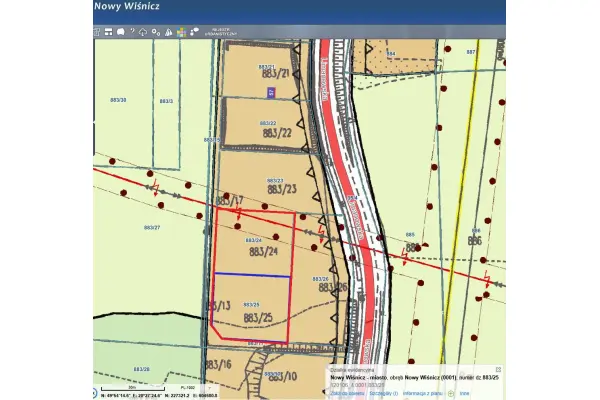The image size is (600, 400).
Task: Click the 'Inne' link in popup
Action: click(464, 393)
